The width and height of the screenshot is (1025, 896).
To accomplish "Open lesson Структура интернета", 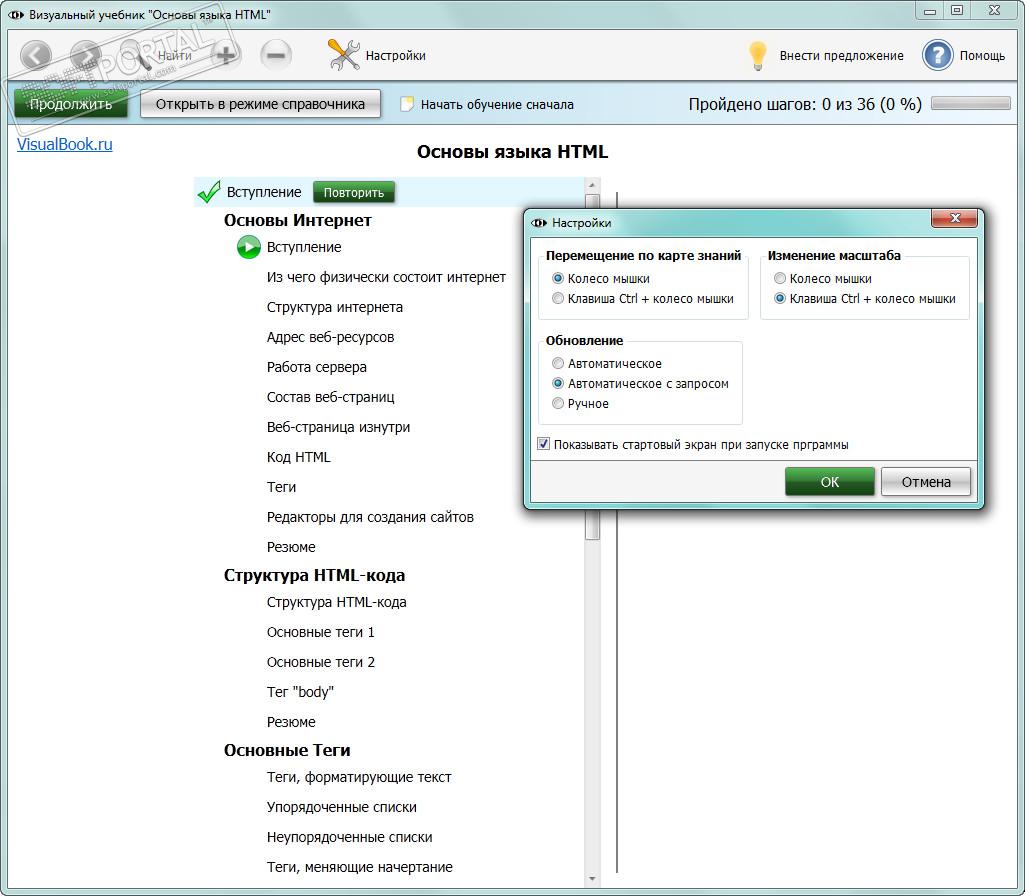I will click(x=335, y=307).
